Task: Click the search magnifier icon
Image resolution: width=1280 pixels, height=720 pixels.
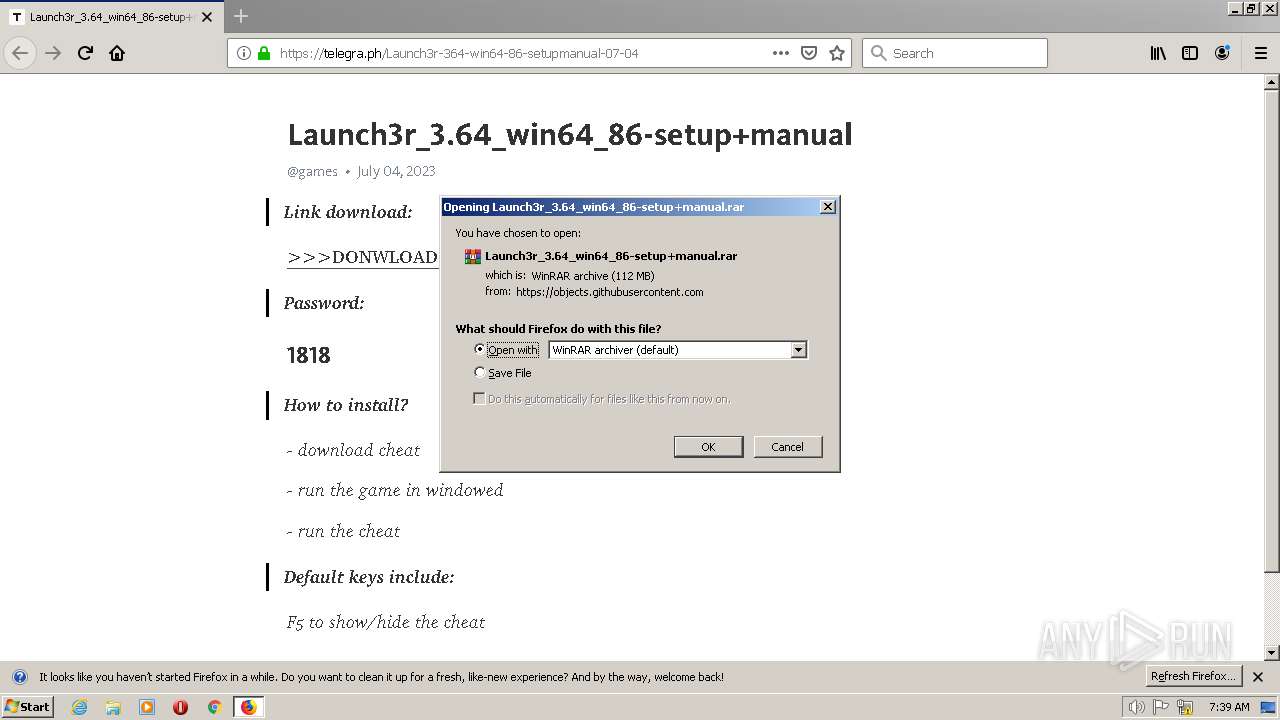Action: 879,53
